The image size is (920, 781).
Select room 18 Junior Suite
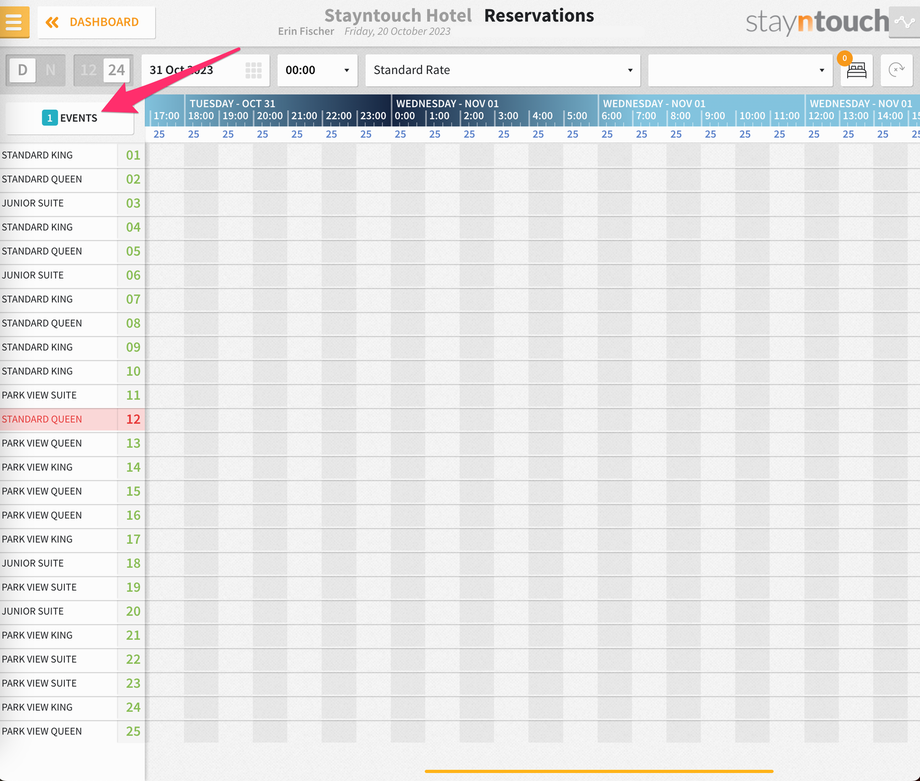(x=72, y=564)
